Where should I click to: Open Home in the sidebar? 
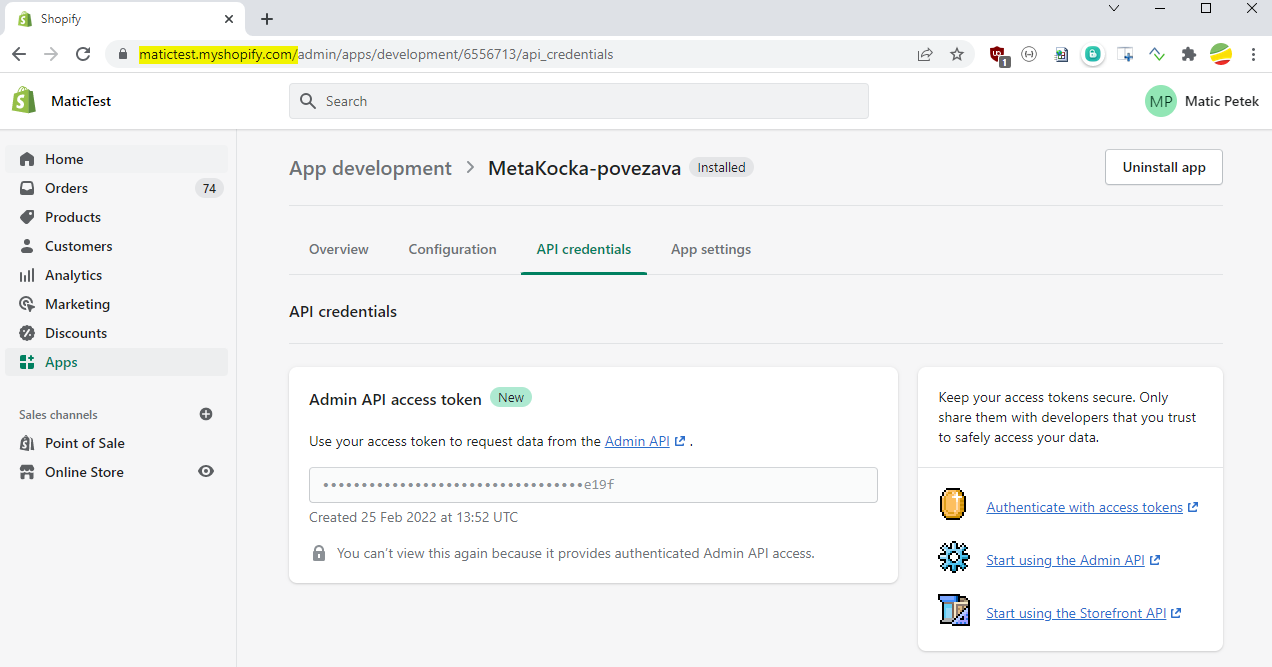[x=117, y=159]
